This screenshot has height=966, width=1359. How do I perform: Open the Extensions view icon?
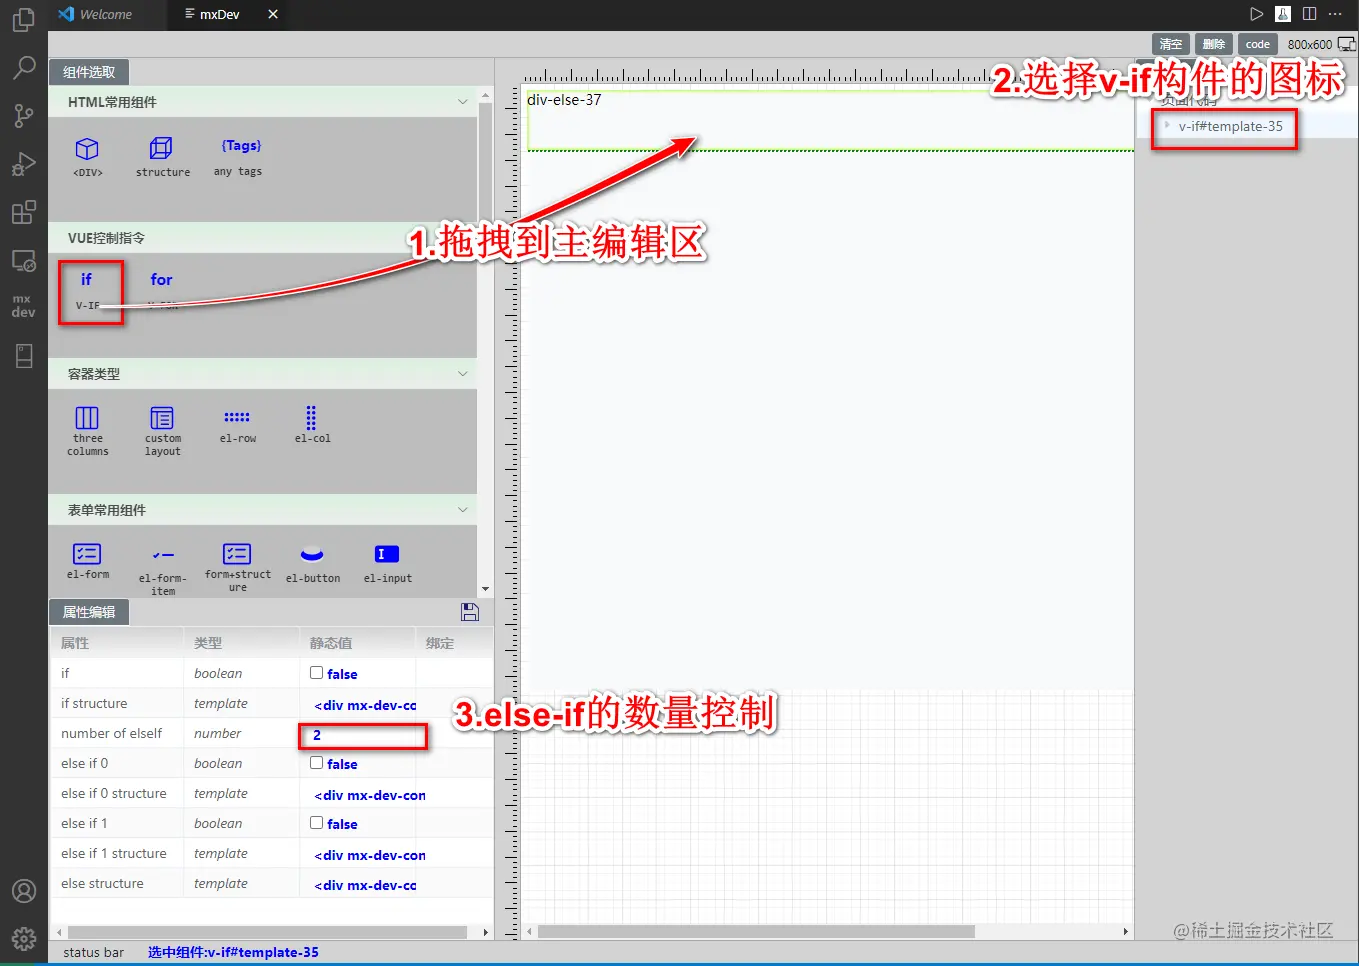[24, 212]
